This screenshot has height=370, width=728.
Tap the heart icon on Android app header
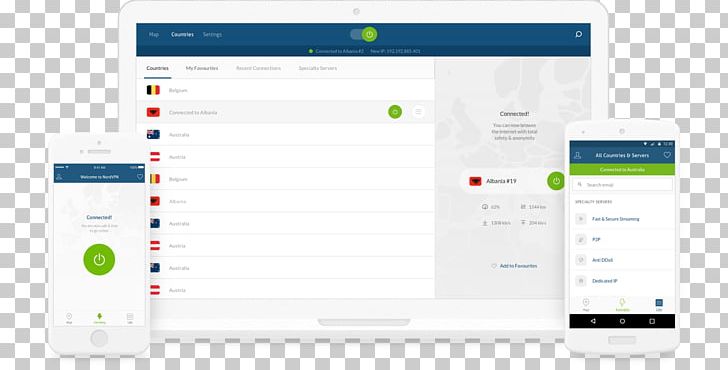coord(667,155)
